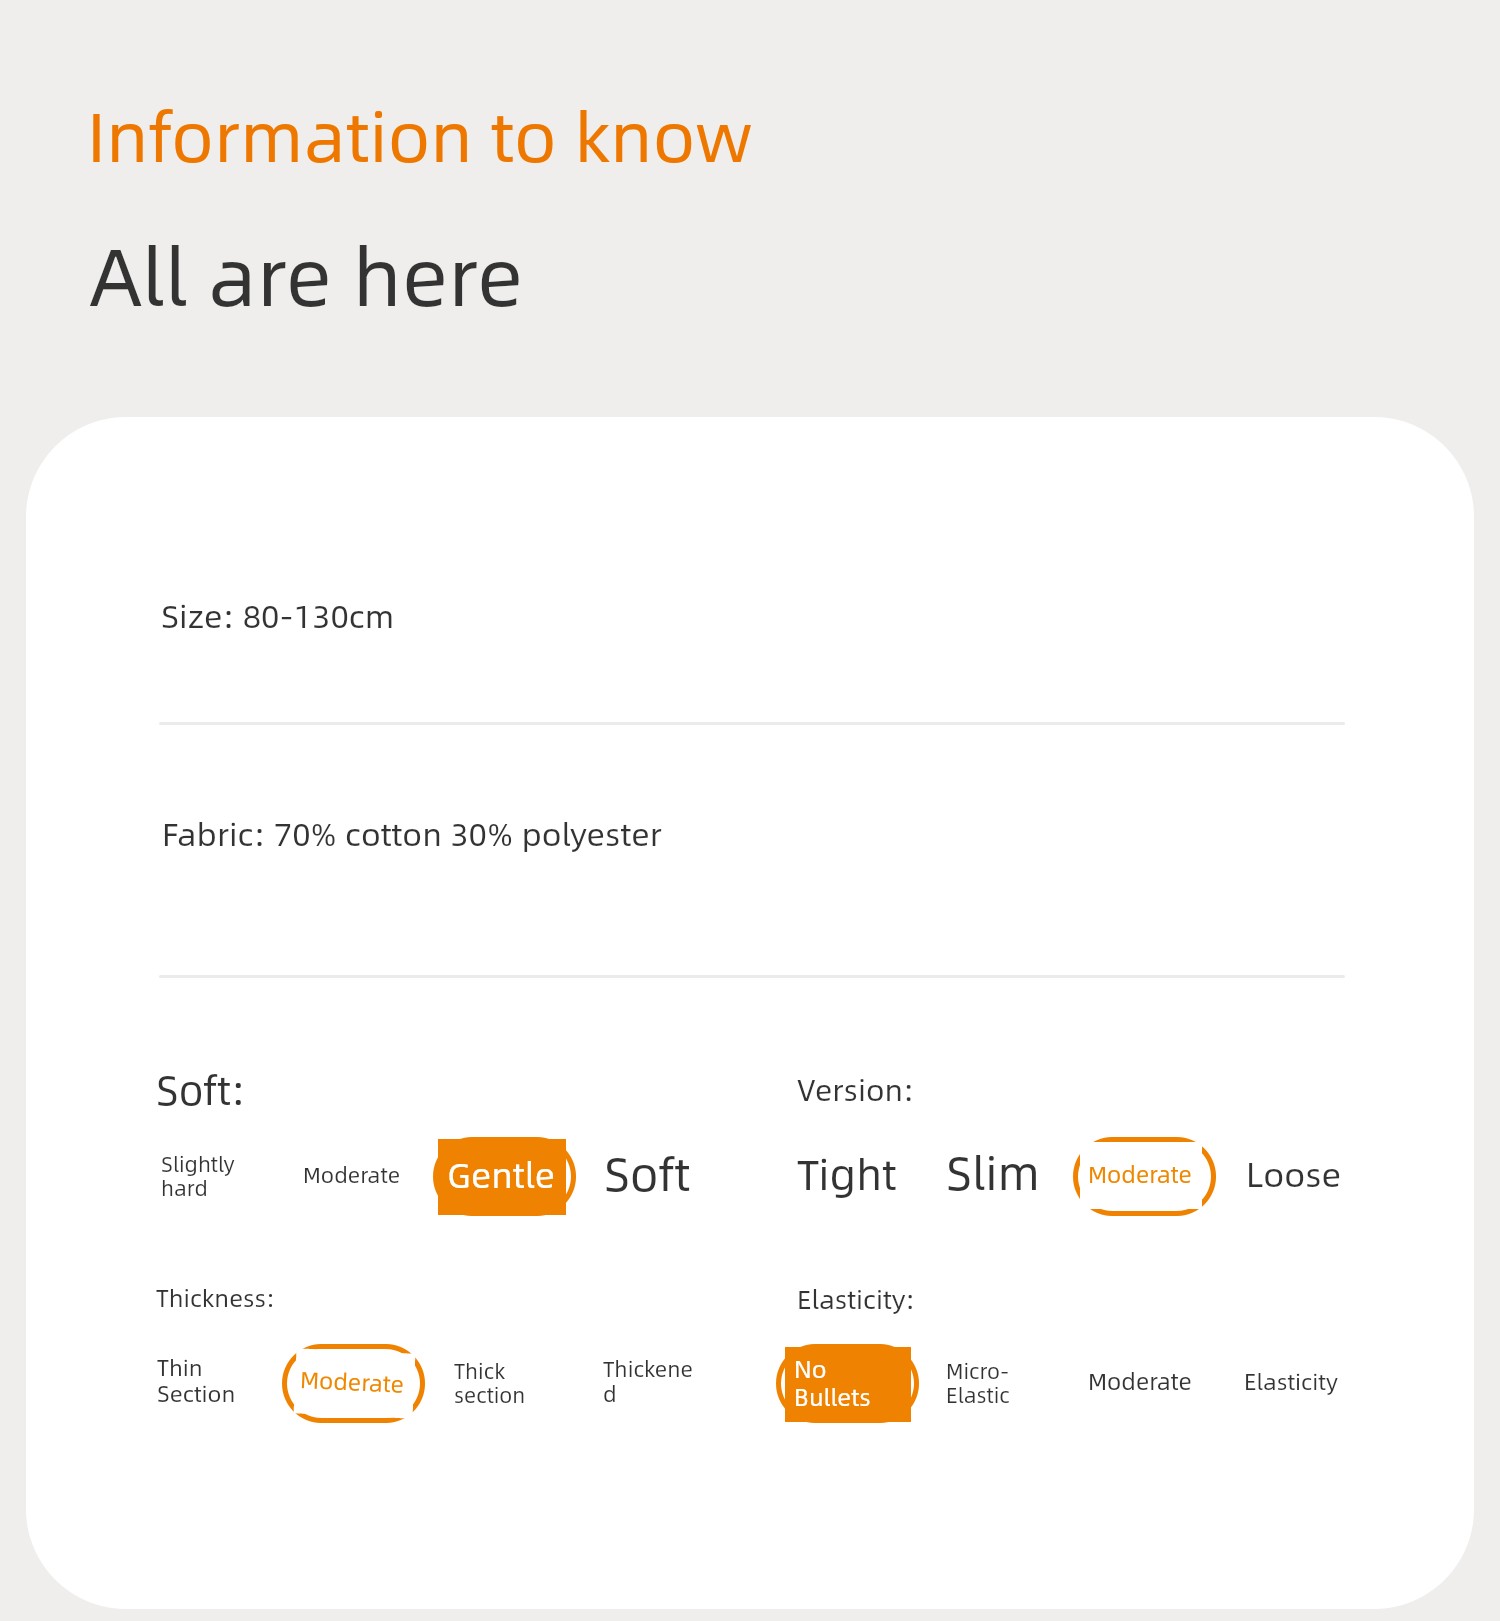Pick the Loose version option
The image size is (1500, 1621).
pyautogui.click(x=1293, y=1176)
